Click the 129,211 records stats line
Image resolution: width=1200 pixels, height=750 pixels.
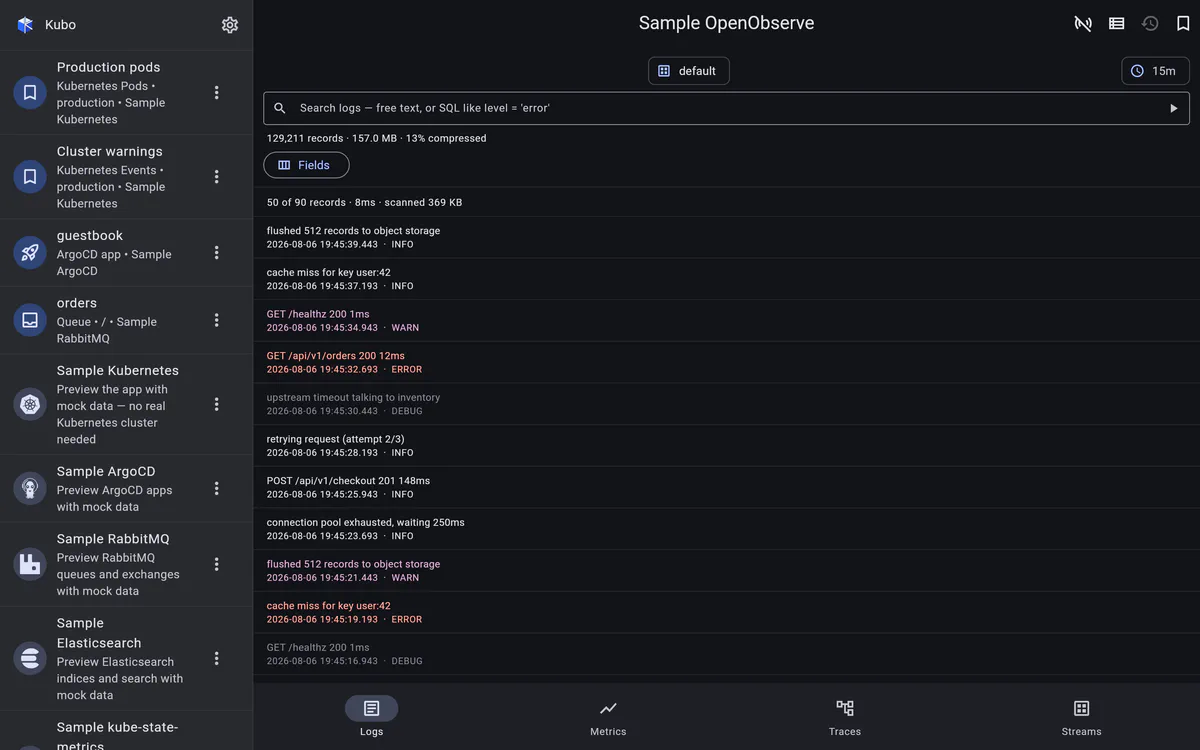pos(376,138)
